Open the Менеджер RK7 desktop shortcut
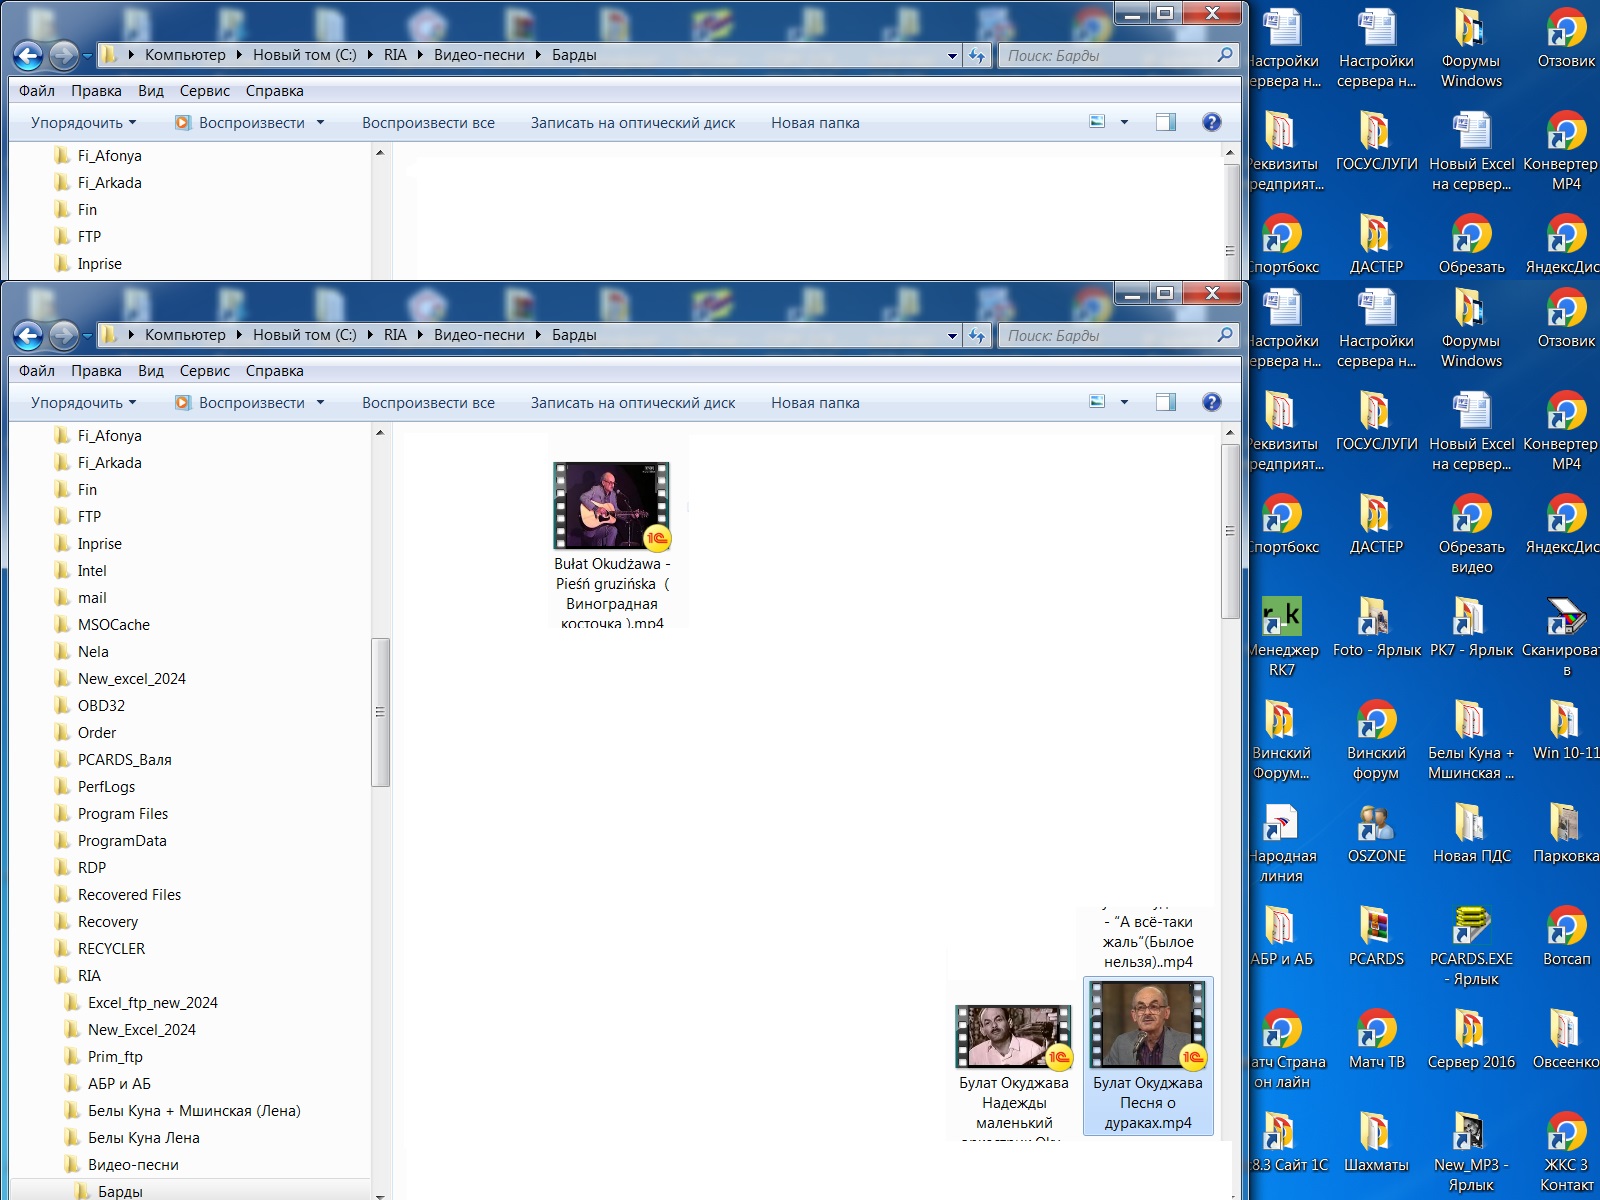This screenshot has height=1200, width=1600. (1281, 618)
